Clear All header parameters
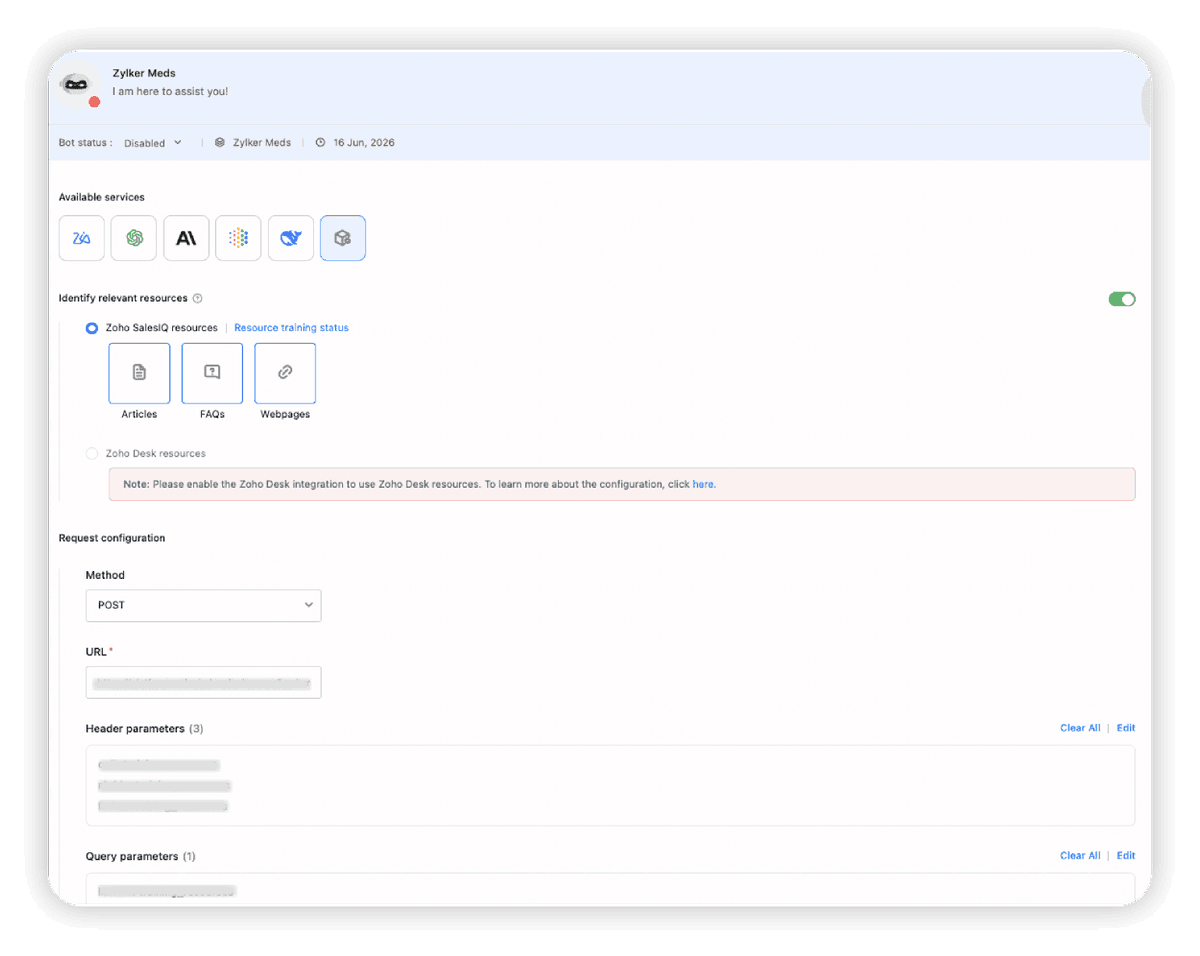 click(1080, 728)
